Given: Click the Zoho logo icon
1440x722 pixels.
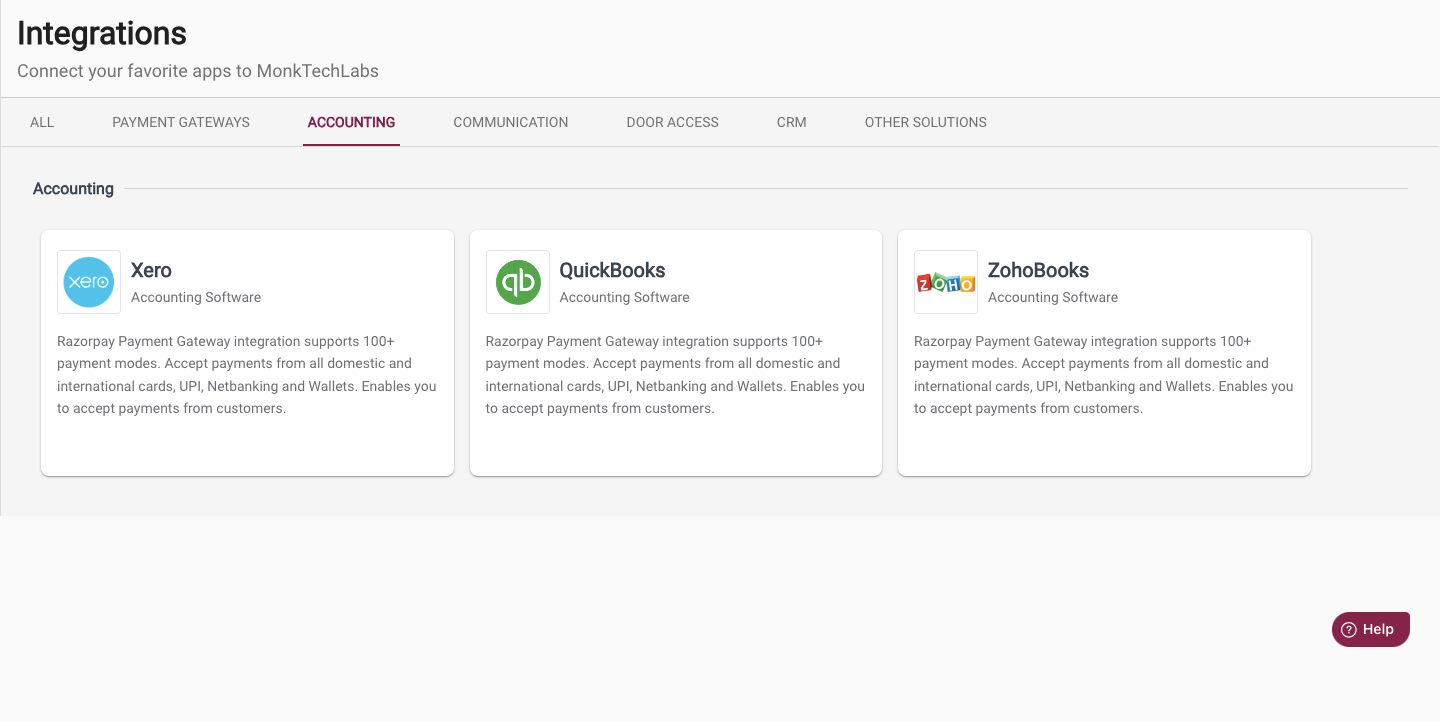Looking at the screenshot, I should [946, 282].
